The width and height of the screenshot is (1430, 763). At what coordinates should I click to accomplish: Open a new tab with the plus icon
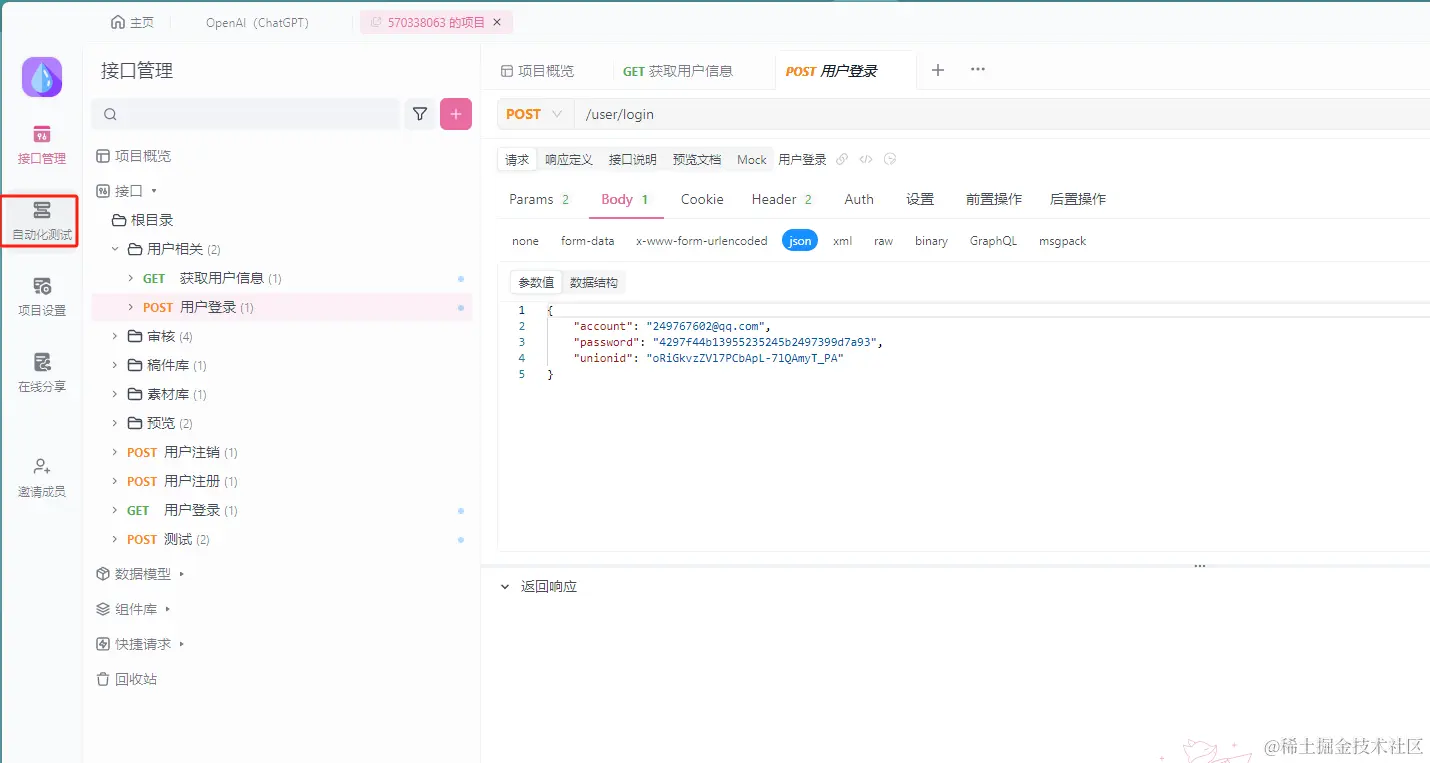coord(938,70)
